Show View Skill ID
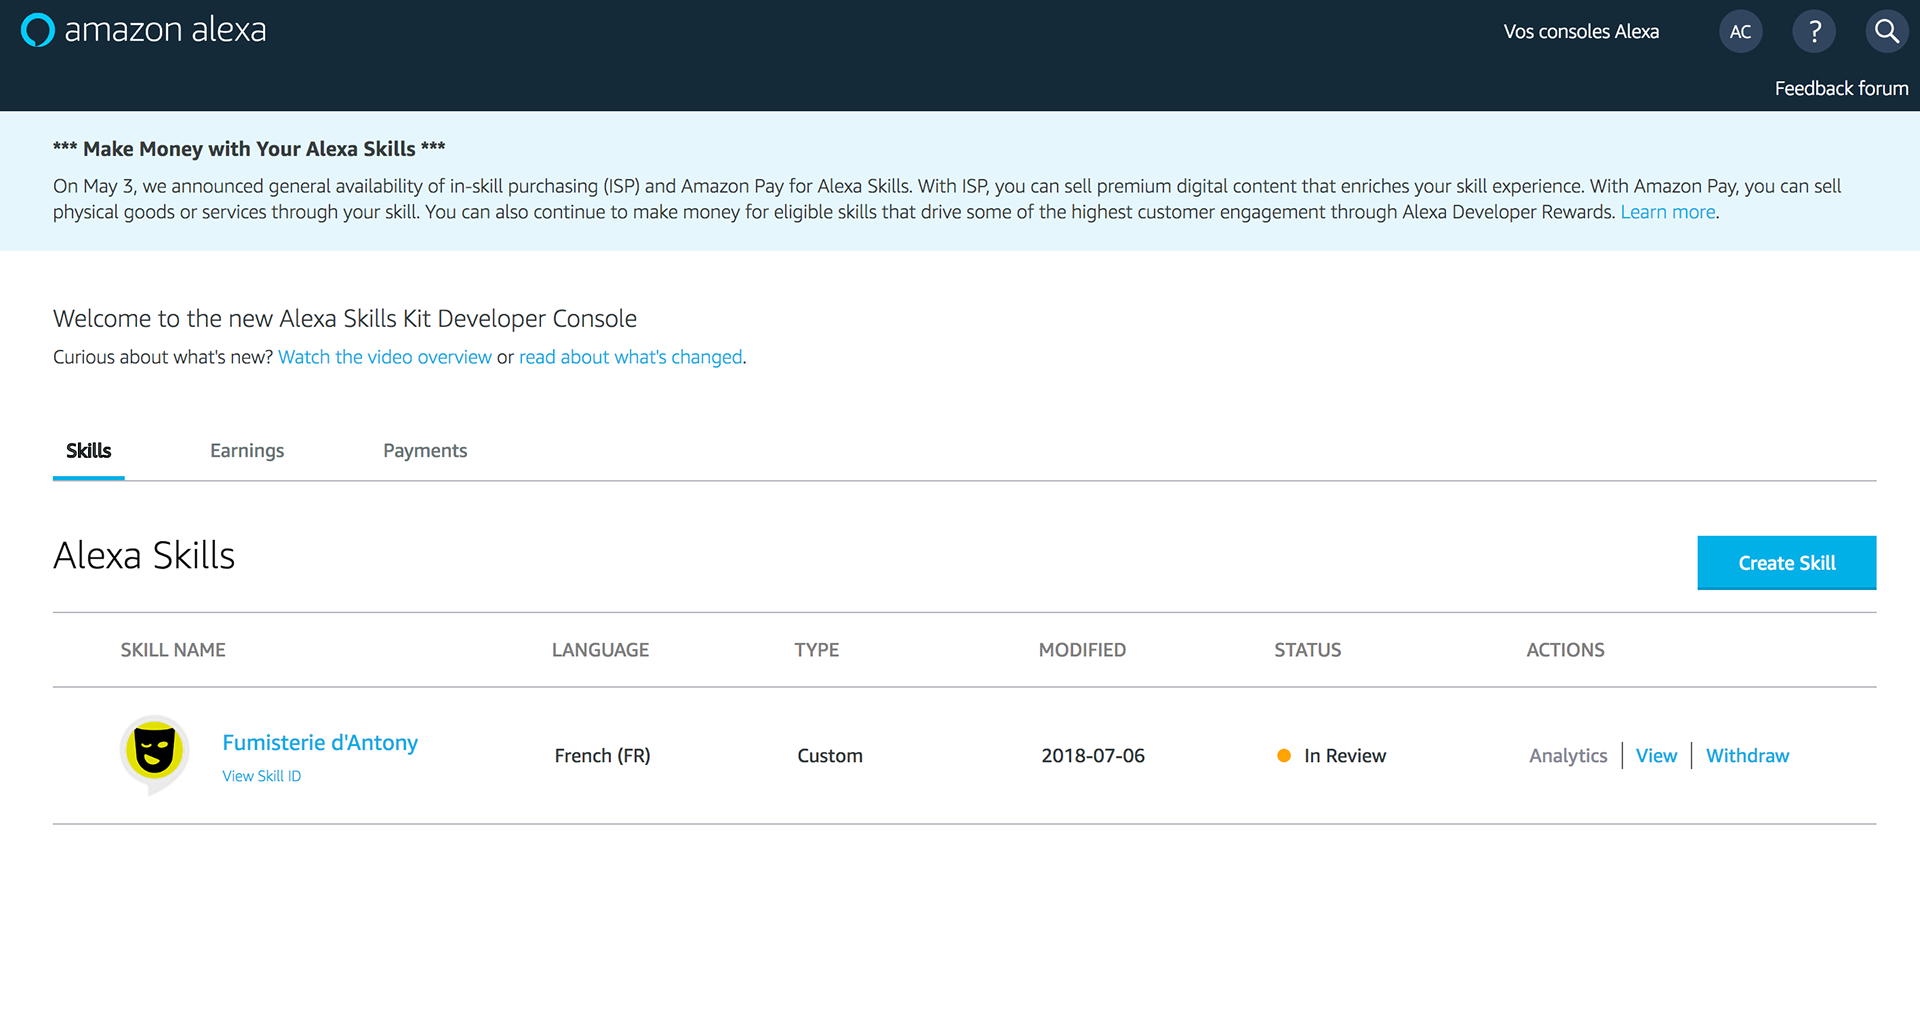Image resolution: width=1920 pixels, height=1020 pixels. [261, 776]
